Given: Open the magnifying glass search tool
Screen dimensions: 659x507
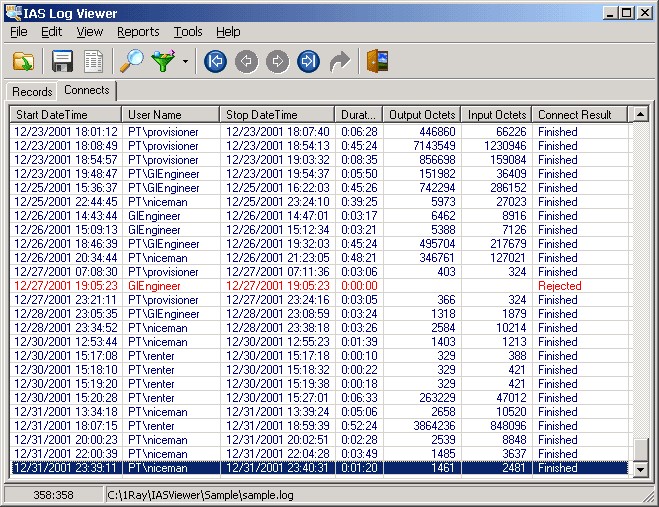Looking at the screenshot, I should tap(132, 61).
